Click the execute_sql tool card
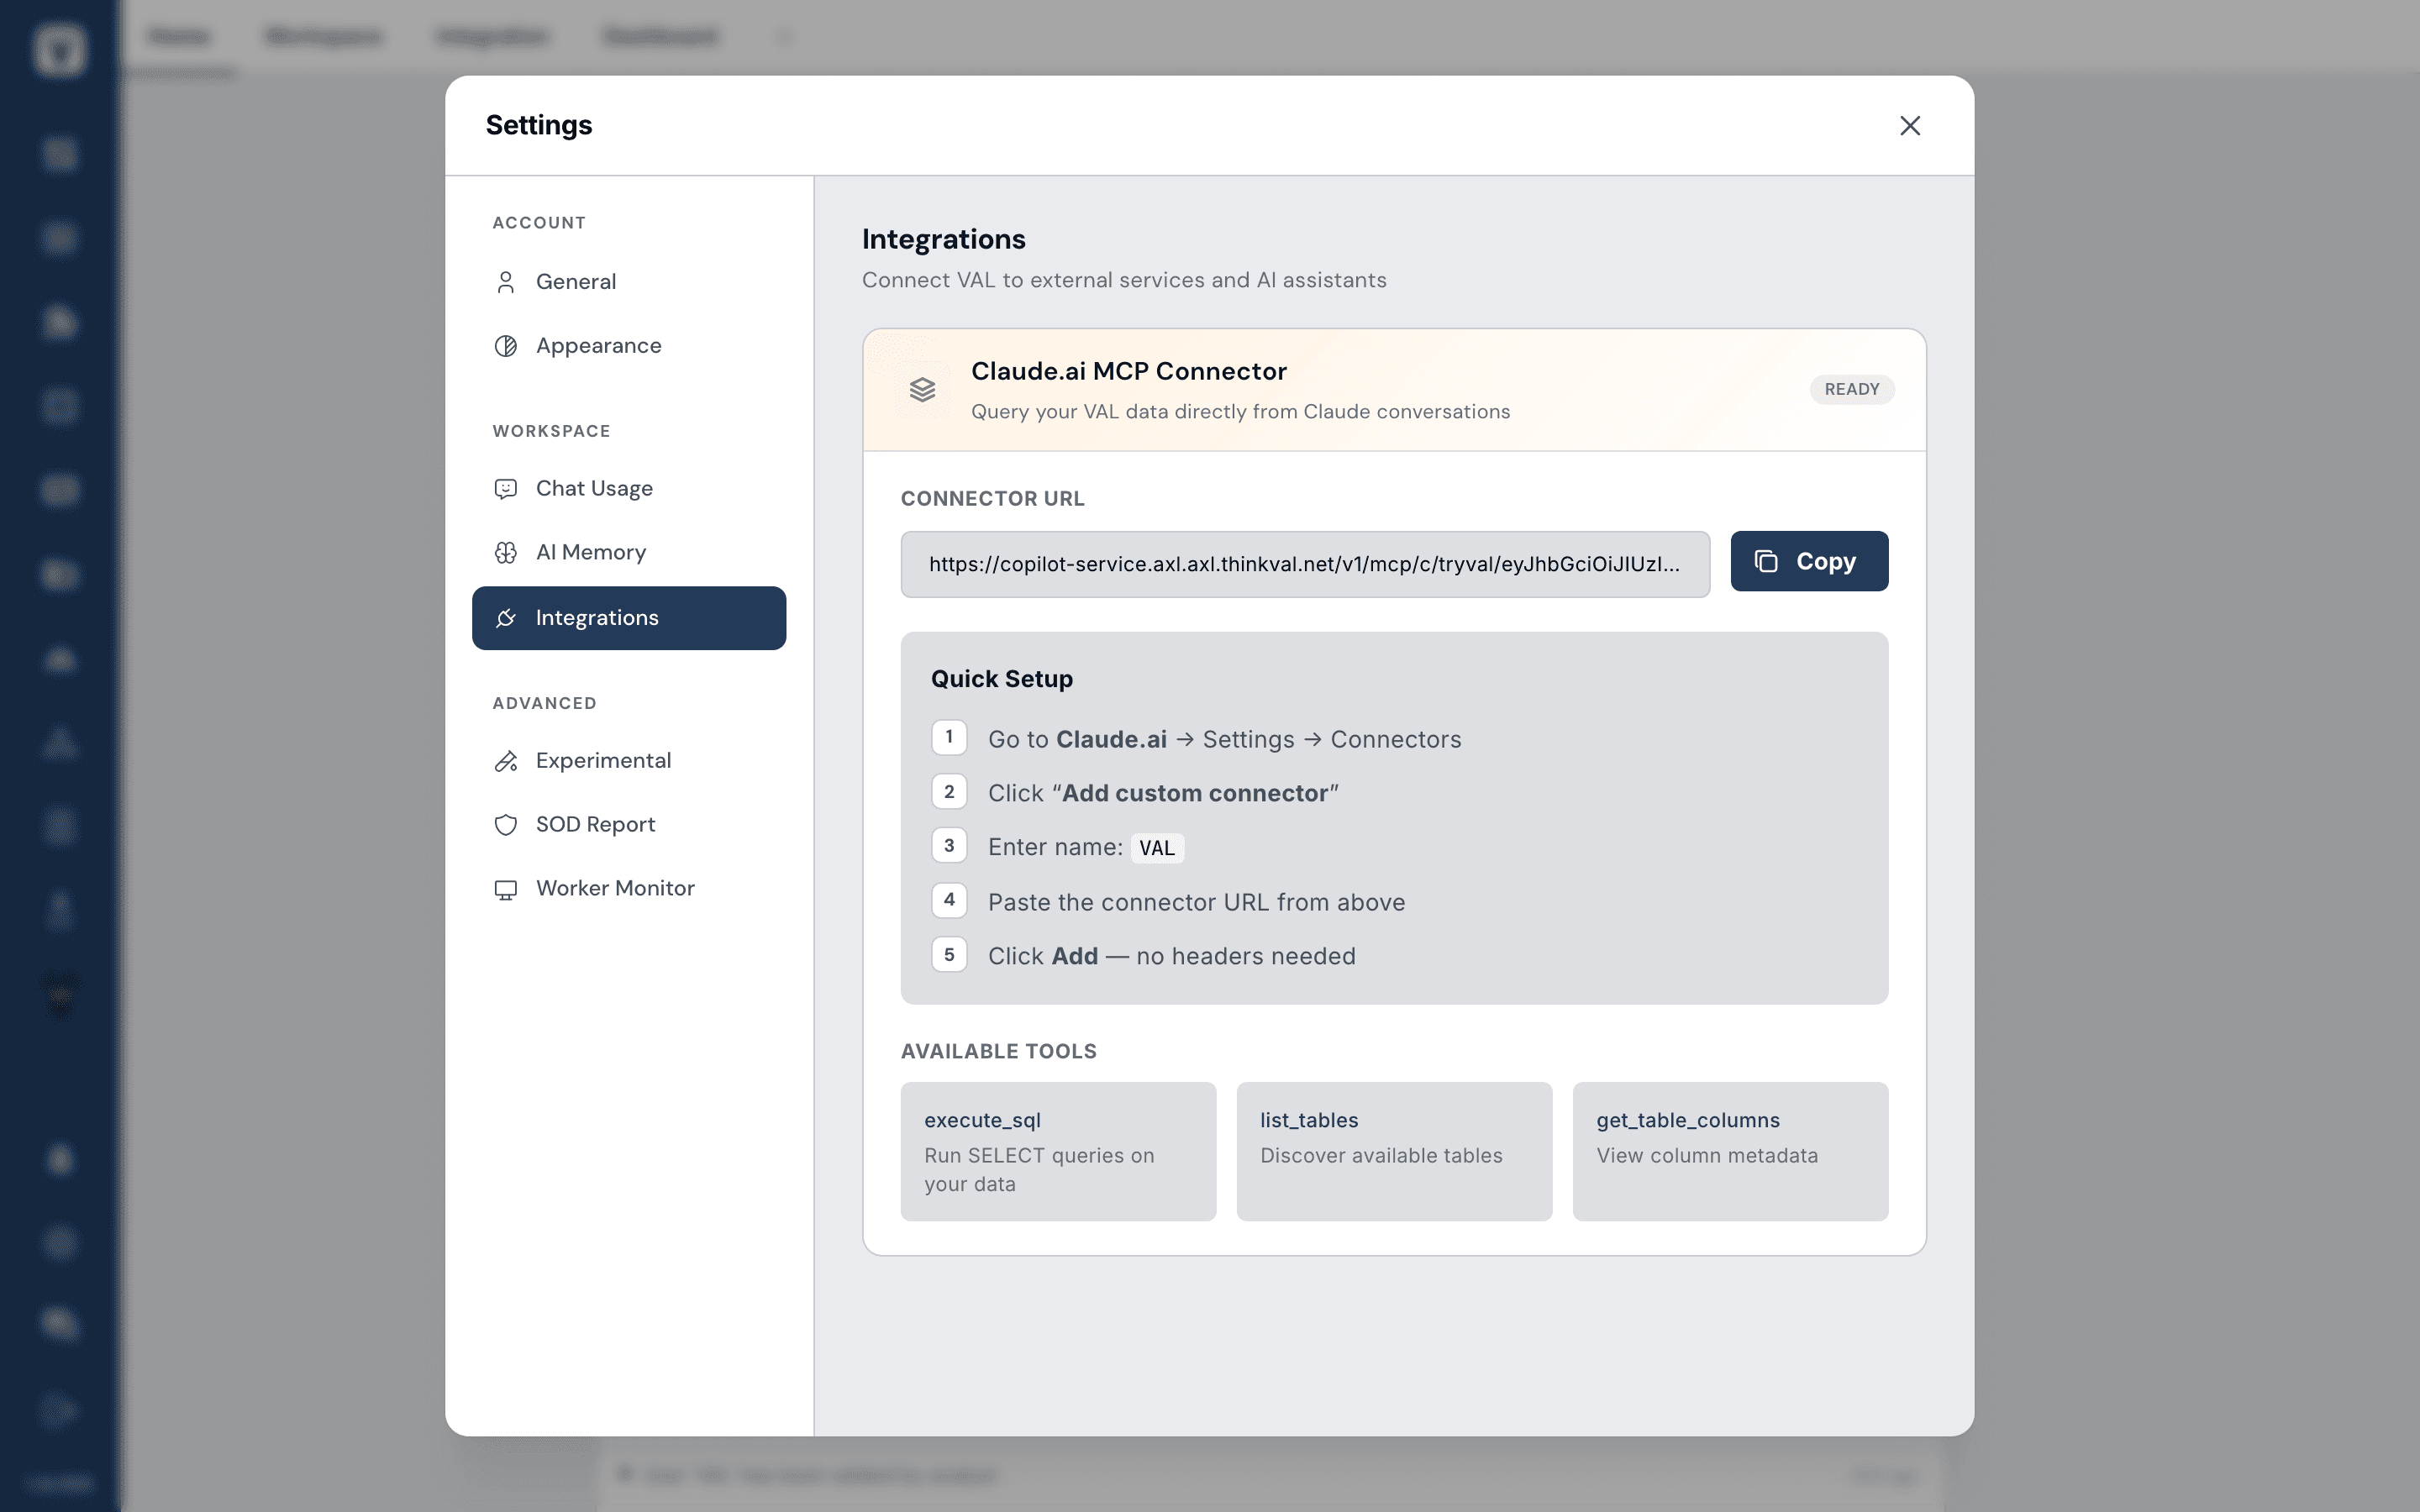The height and width of the screenshot is (1512, 2420). tap(1058, 1151)
